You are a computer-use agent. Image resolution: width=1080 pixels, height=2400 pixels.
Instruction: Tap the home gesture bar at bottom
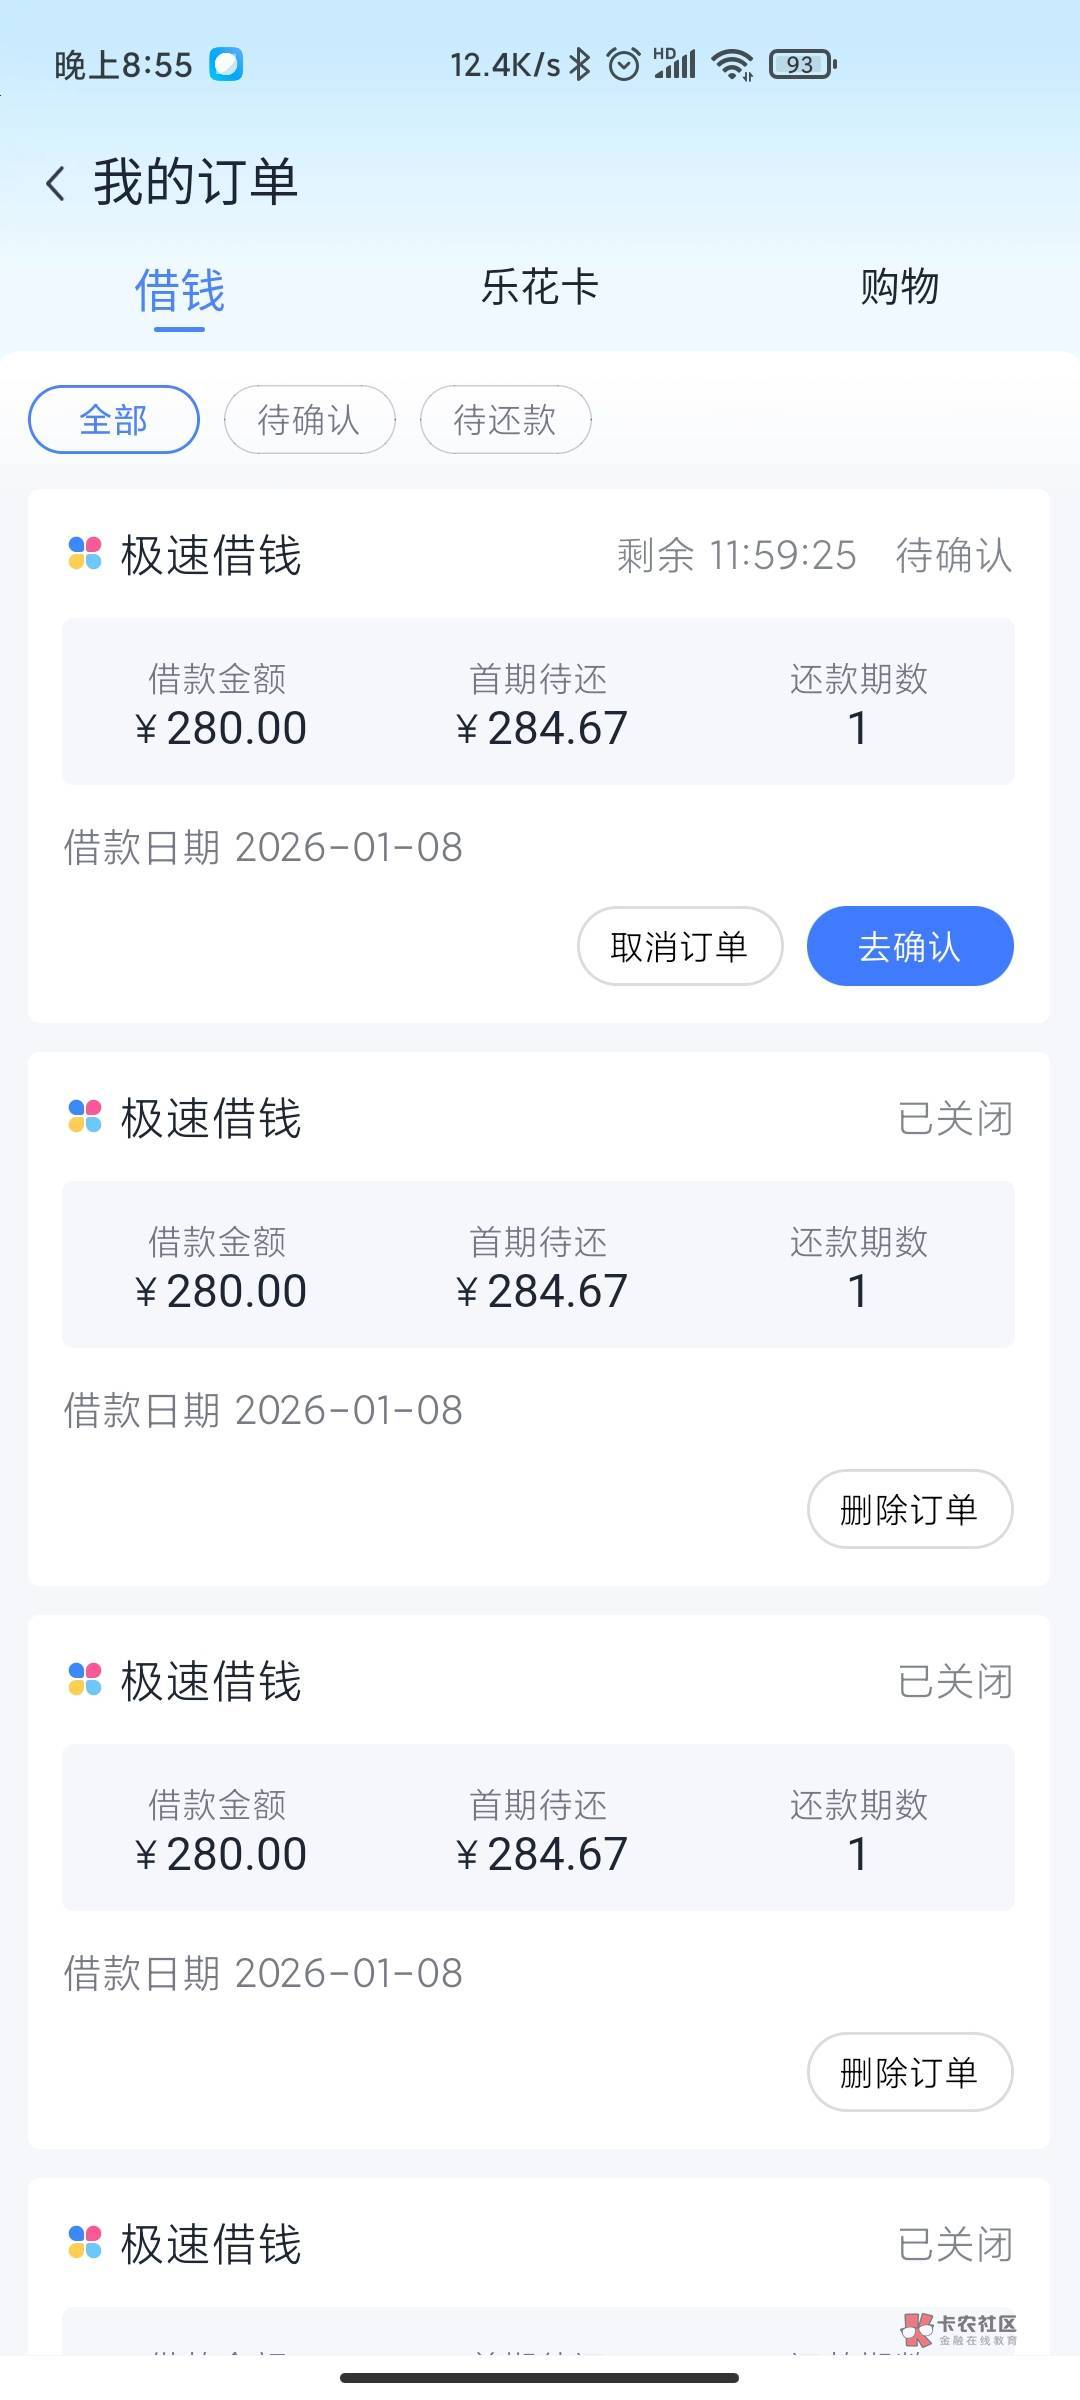(x=540, y=2378)
